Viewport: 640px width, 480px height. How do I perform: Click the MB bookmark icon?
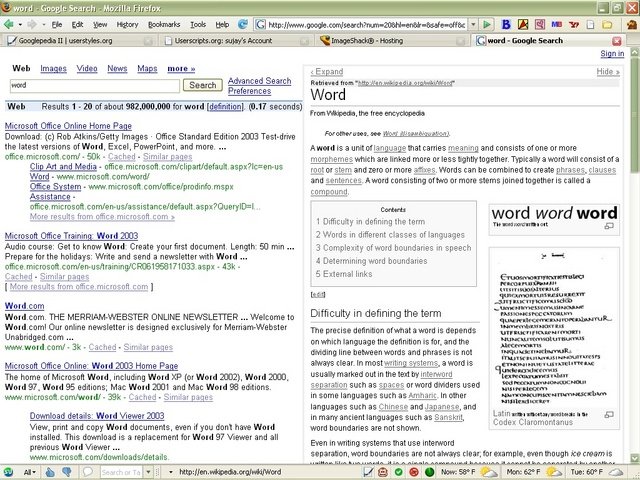(x=557, y=24)
